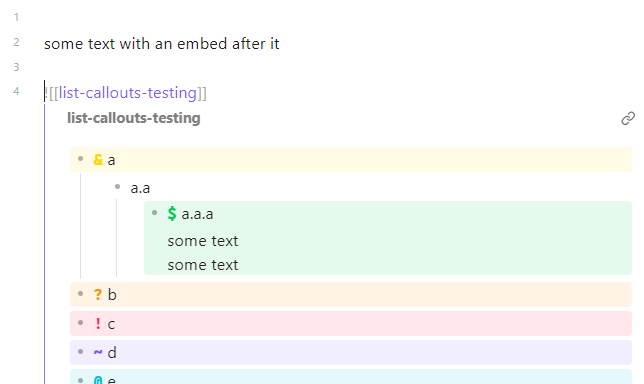
Task: Click the orange callout list item b
Action: pos(351,294)
